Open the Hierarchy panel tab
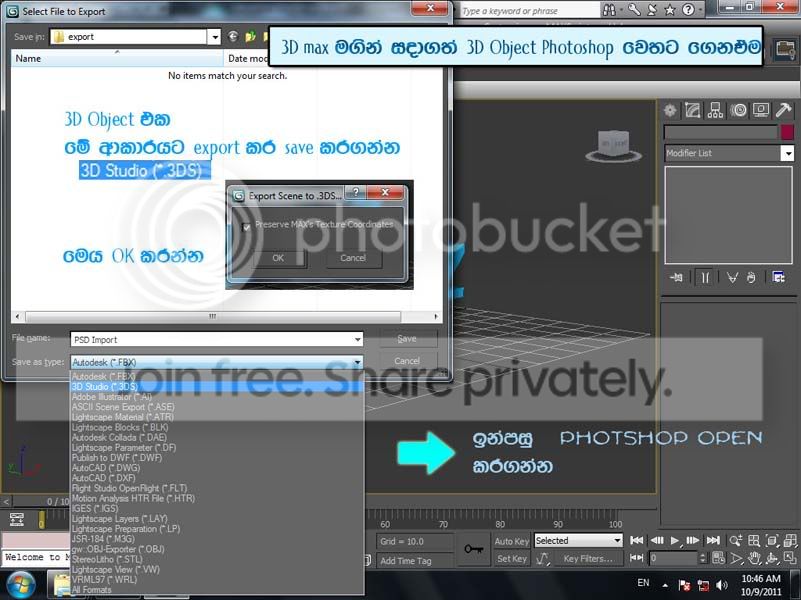 pos(715,110)
